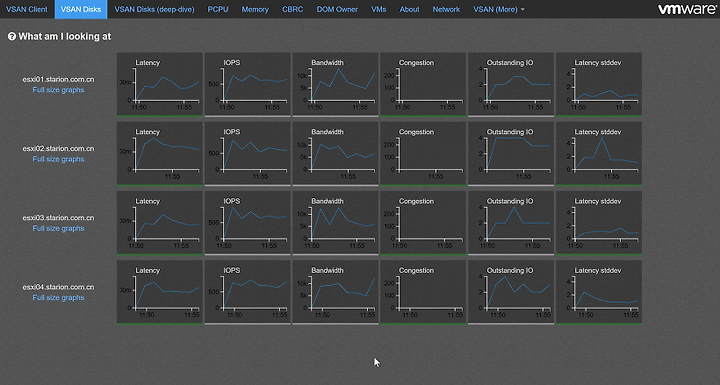Switch to VSAN Disks (deep-dive) tab
The image size is (720, 385).
pos(154,9)
